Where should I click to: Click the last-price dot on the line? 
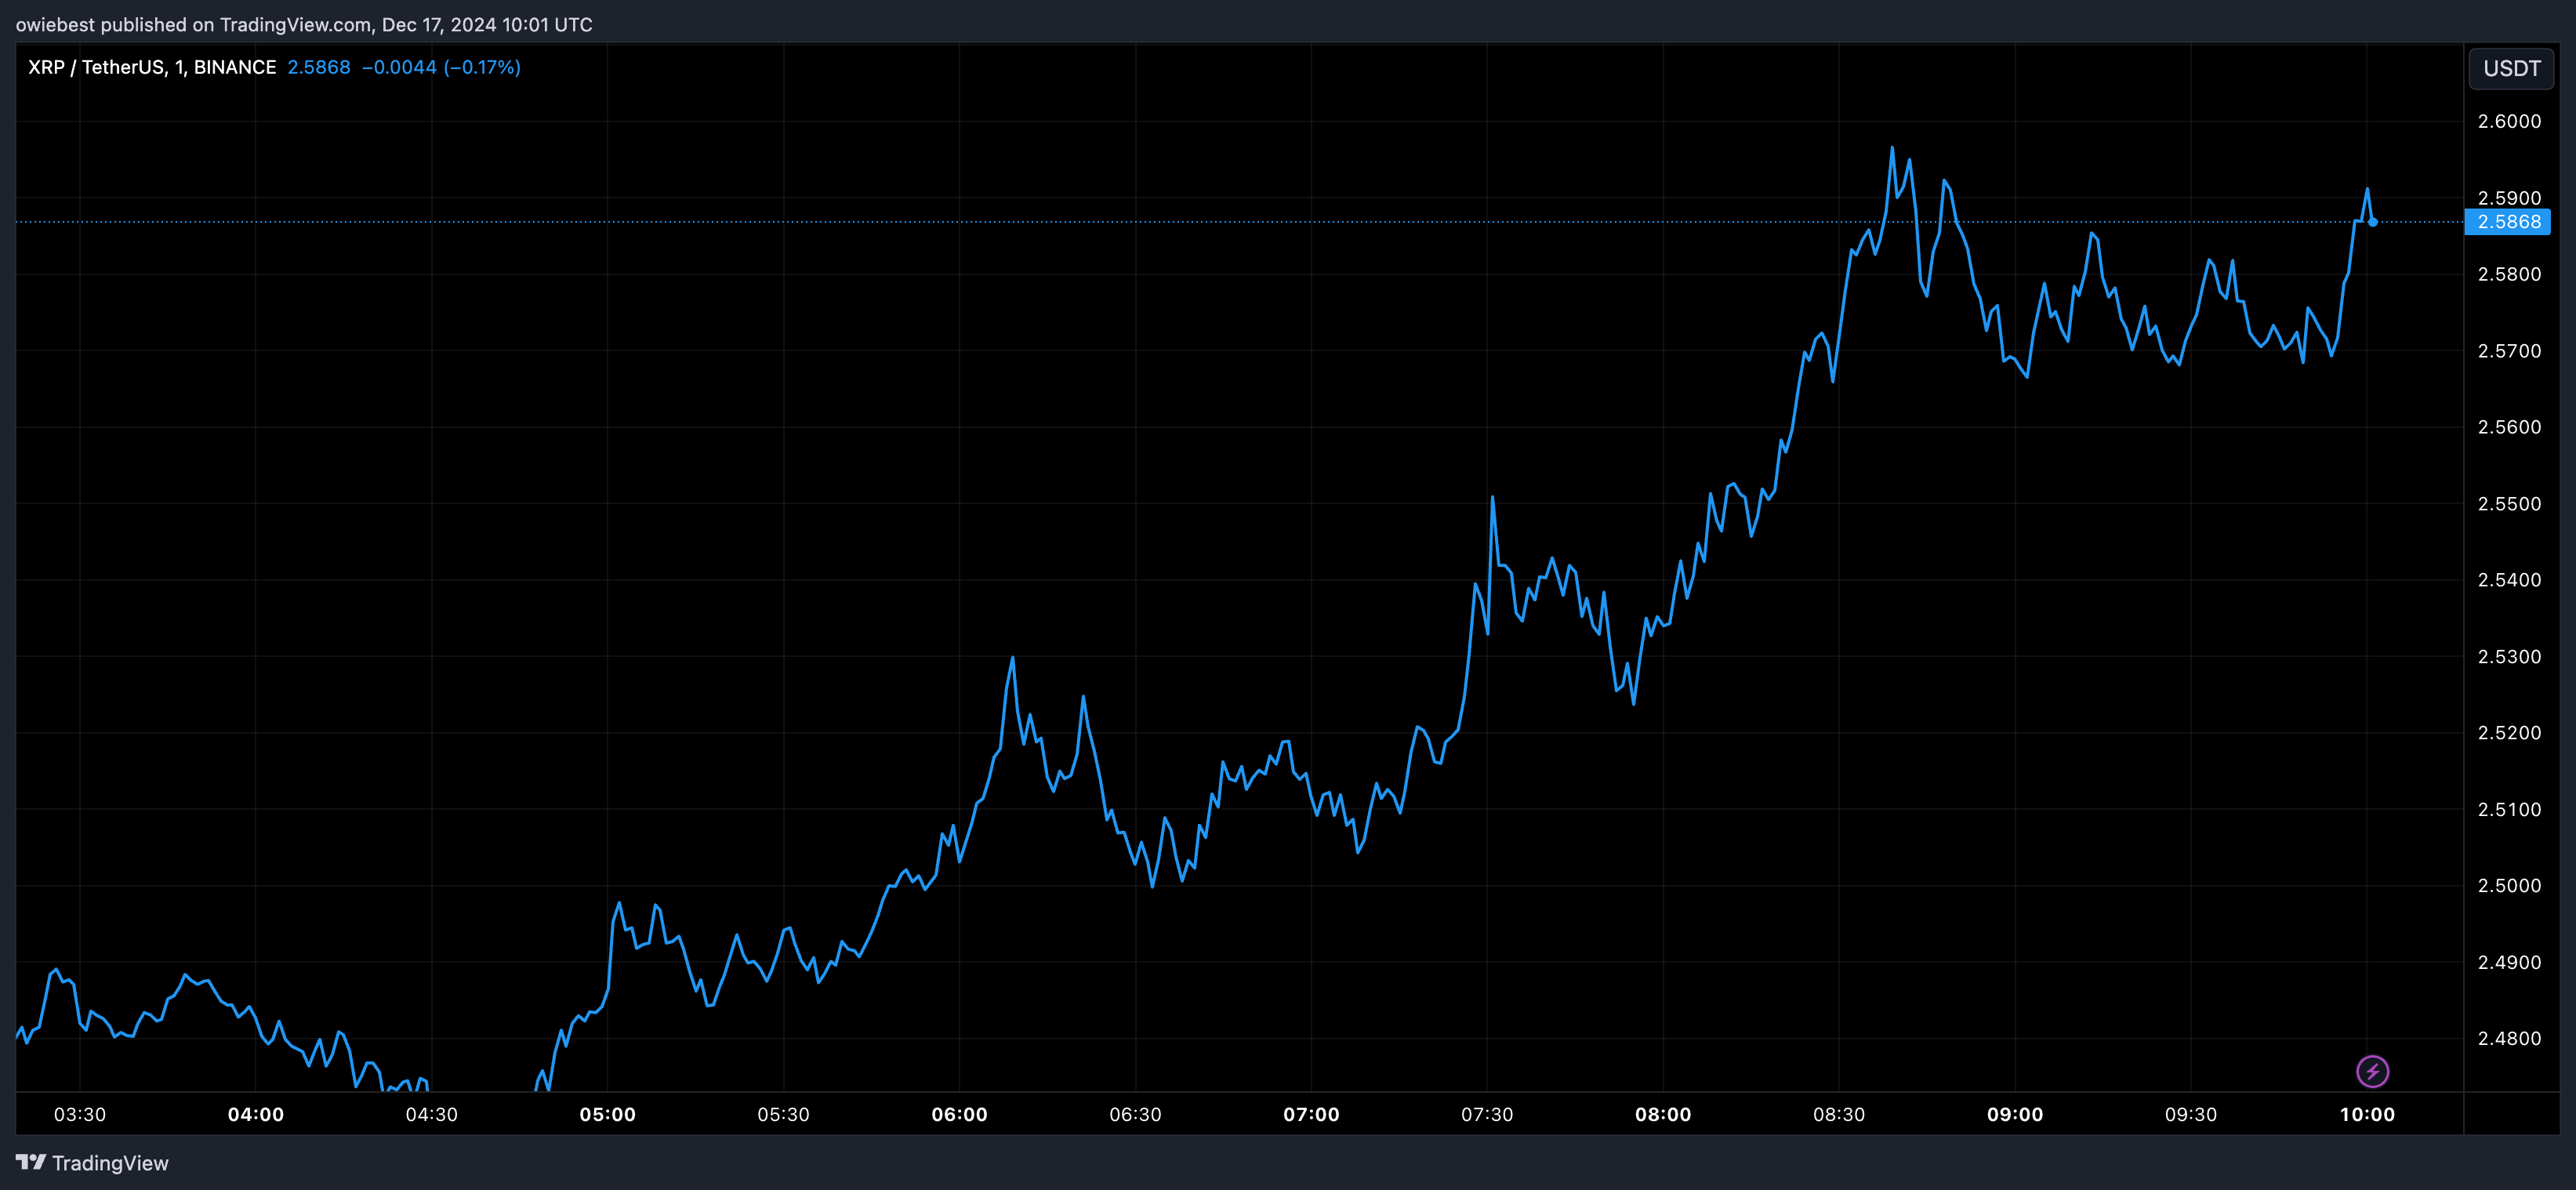(x=2372, y=222)
